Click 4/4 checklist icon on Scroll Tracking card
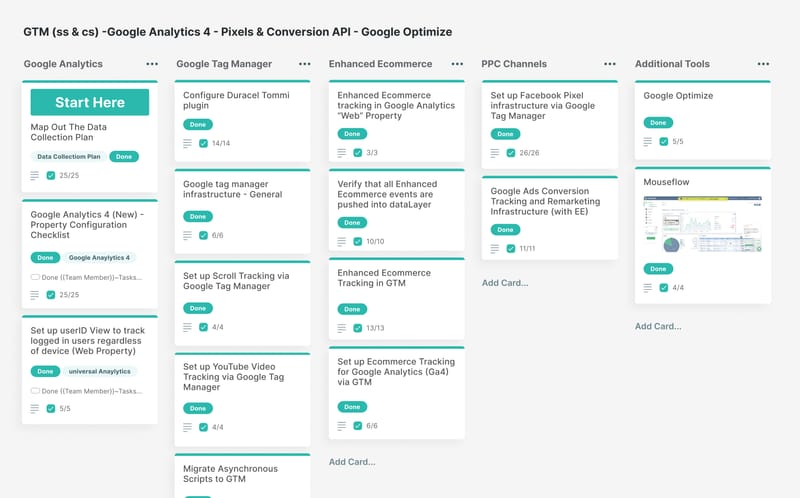This screenshot has width=800, height=498. click(x=203, y=327)
